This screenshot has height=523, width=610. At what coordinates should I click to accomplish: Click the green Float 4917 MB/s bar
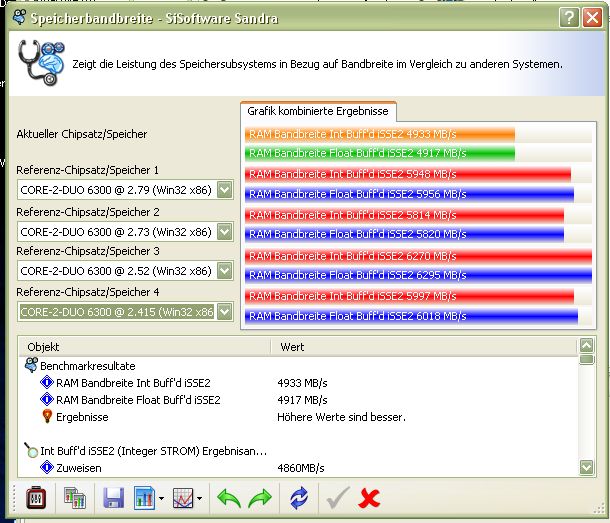click(x=380, y=153)
